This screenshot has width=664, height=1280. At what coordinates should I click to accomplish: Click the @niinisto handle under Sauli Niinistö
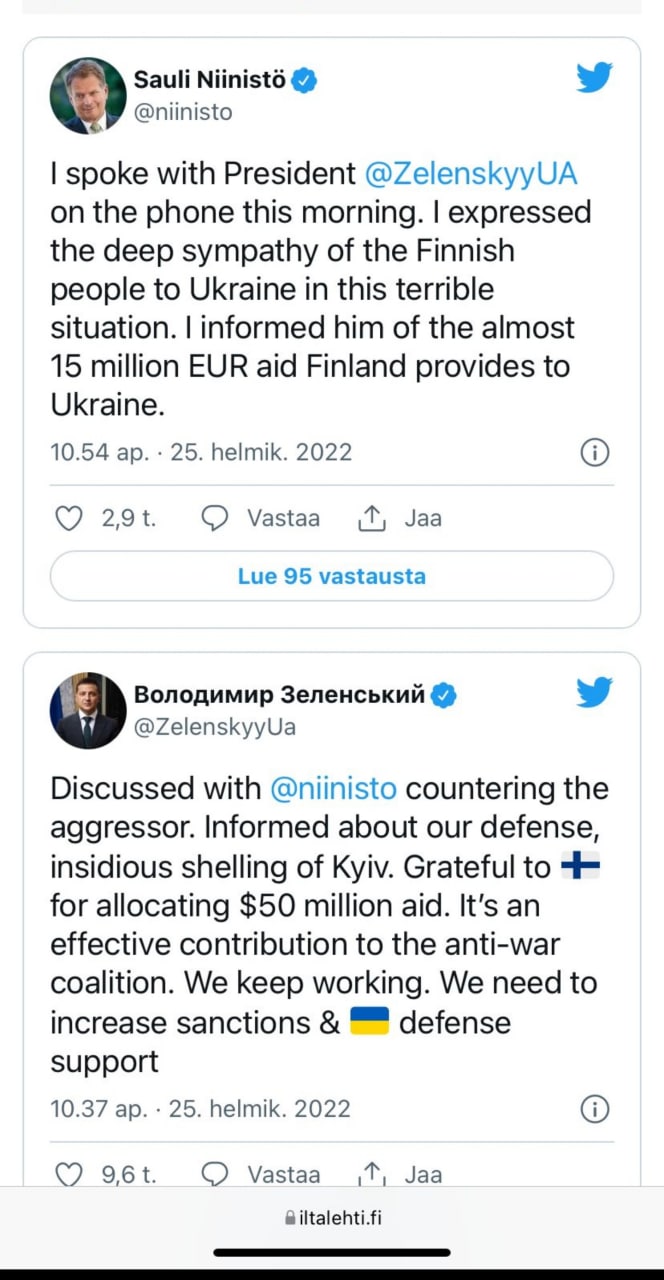(183, 112)
